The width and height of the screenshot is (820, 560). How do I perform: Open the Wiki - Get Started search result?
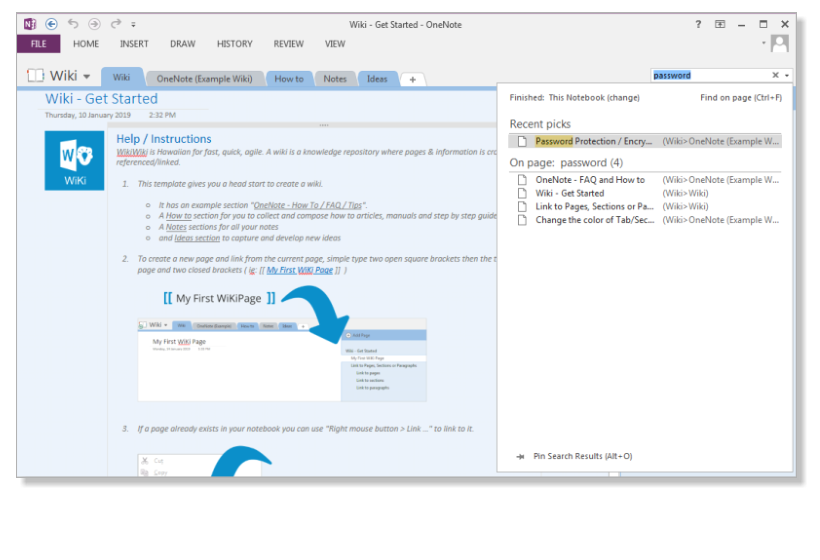click(x=645, y=193)
